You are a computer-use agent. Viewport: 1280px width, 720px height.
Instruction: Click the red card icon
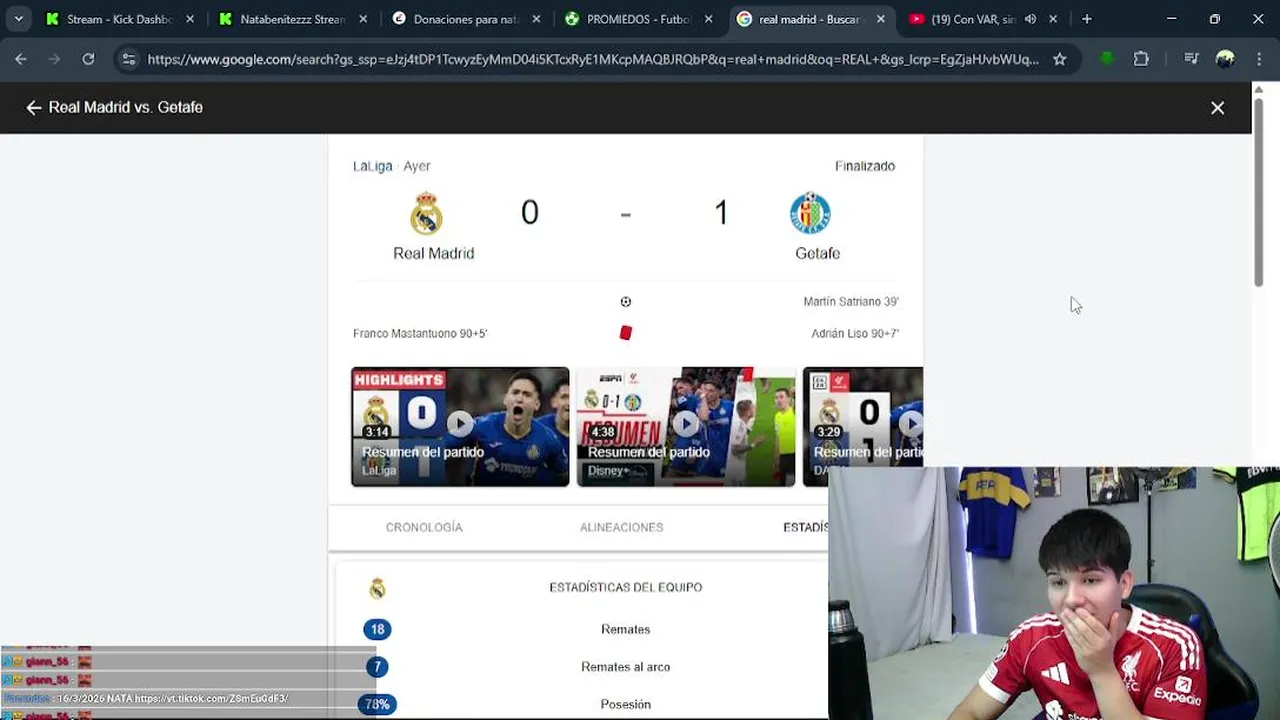point(626,333)
